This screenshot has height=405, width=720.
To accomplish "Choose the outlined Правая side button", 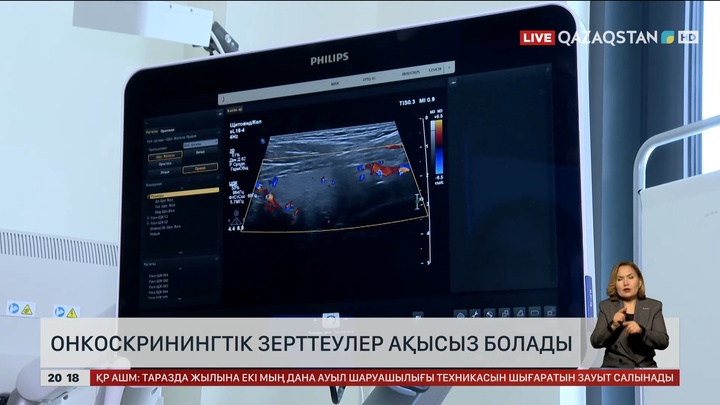I will [200, 168].
